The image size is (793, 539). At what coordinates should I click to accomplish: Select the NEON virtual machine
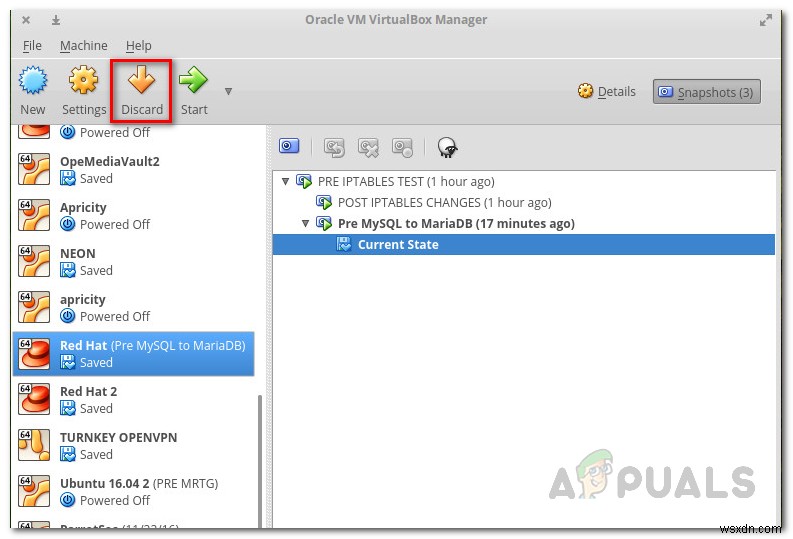coord(134,261)
